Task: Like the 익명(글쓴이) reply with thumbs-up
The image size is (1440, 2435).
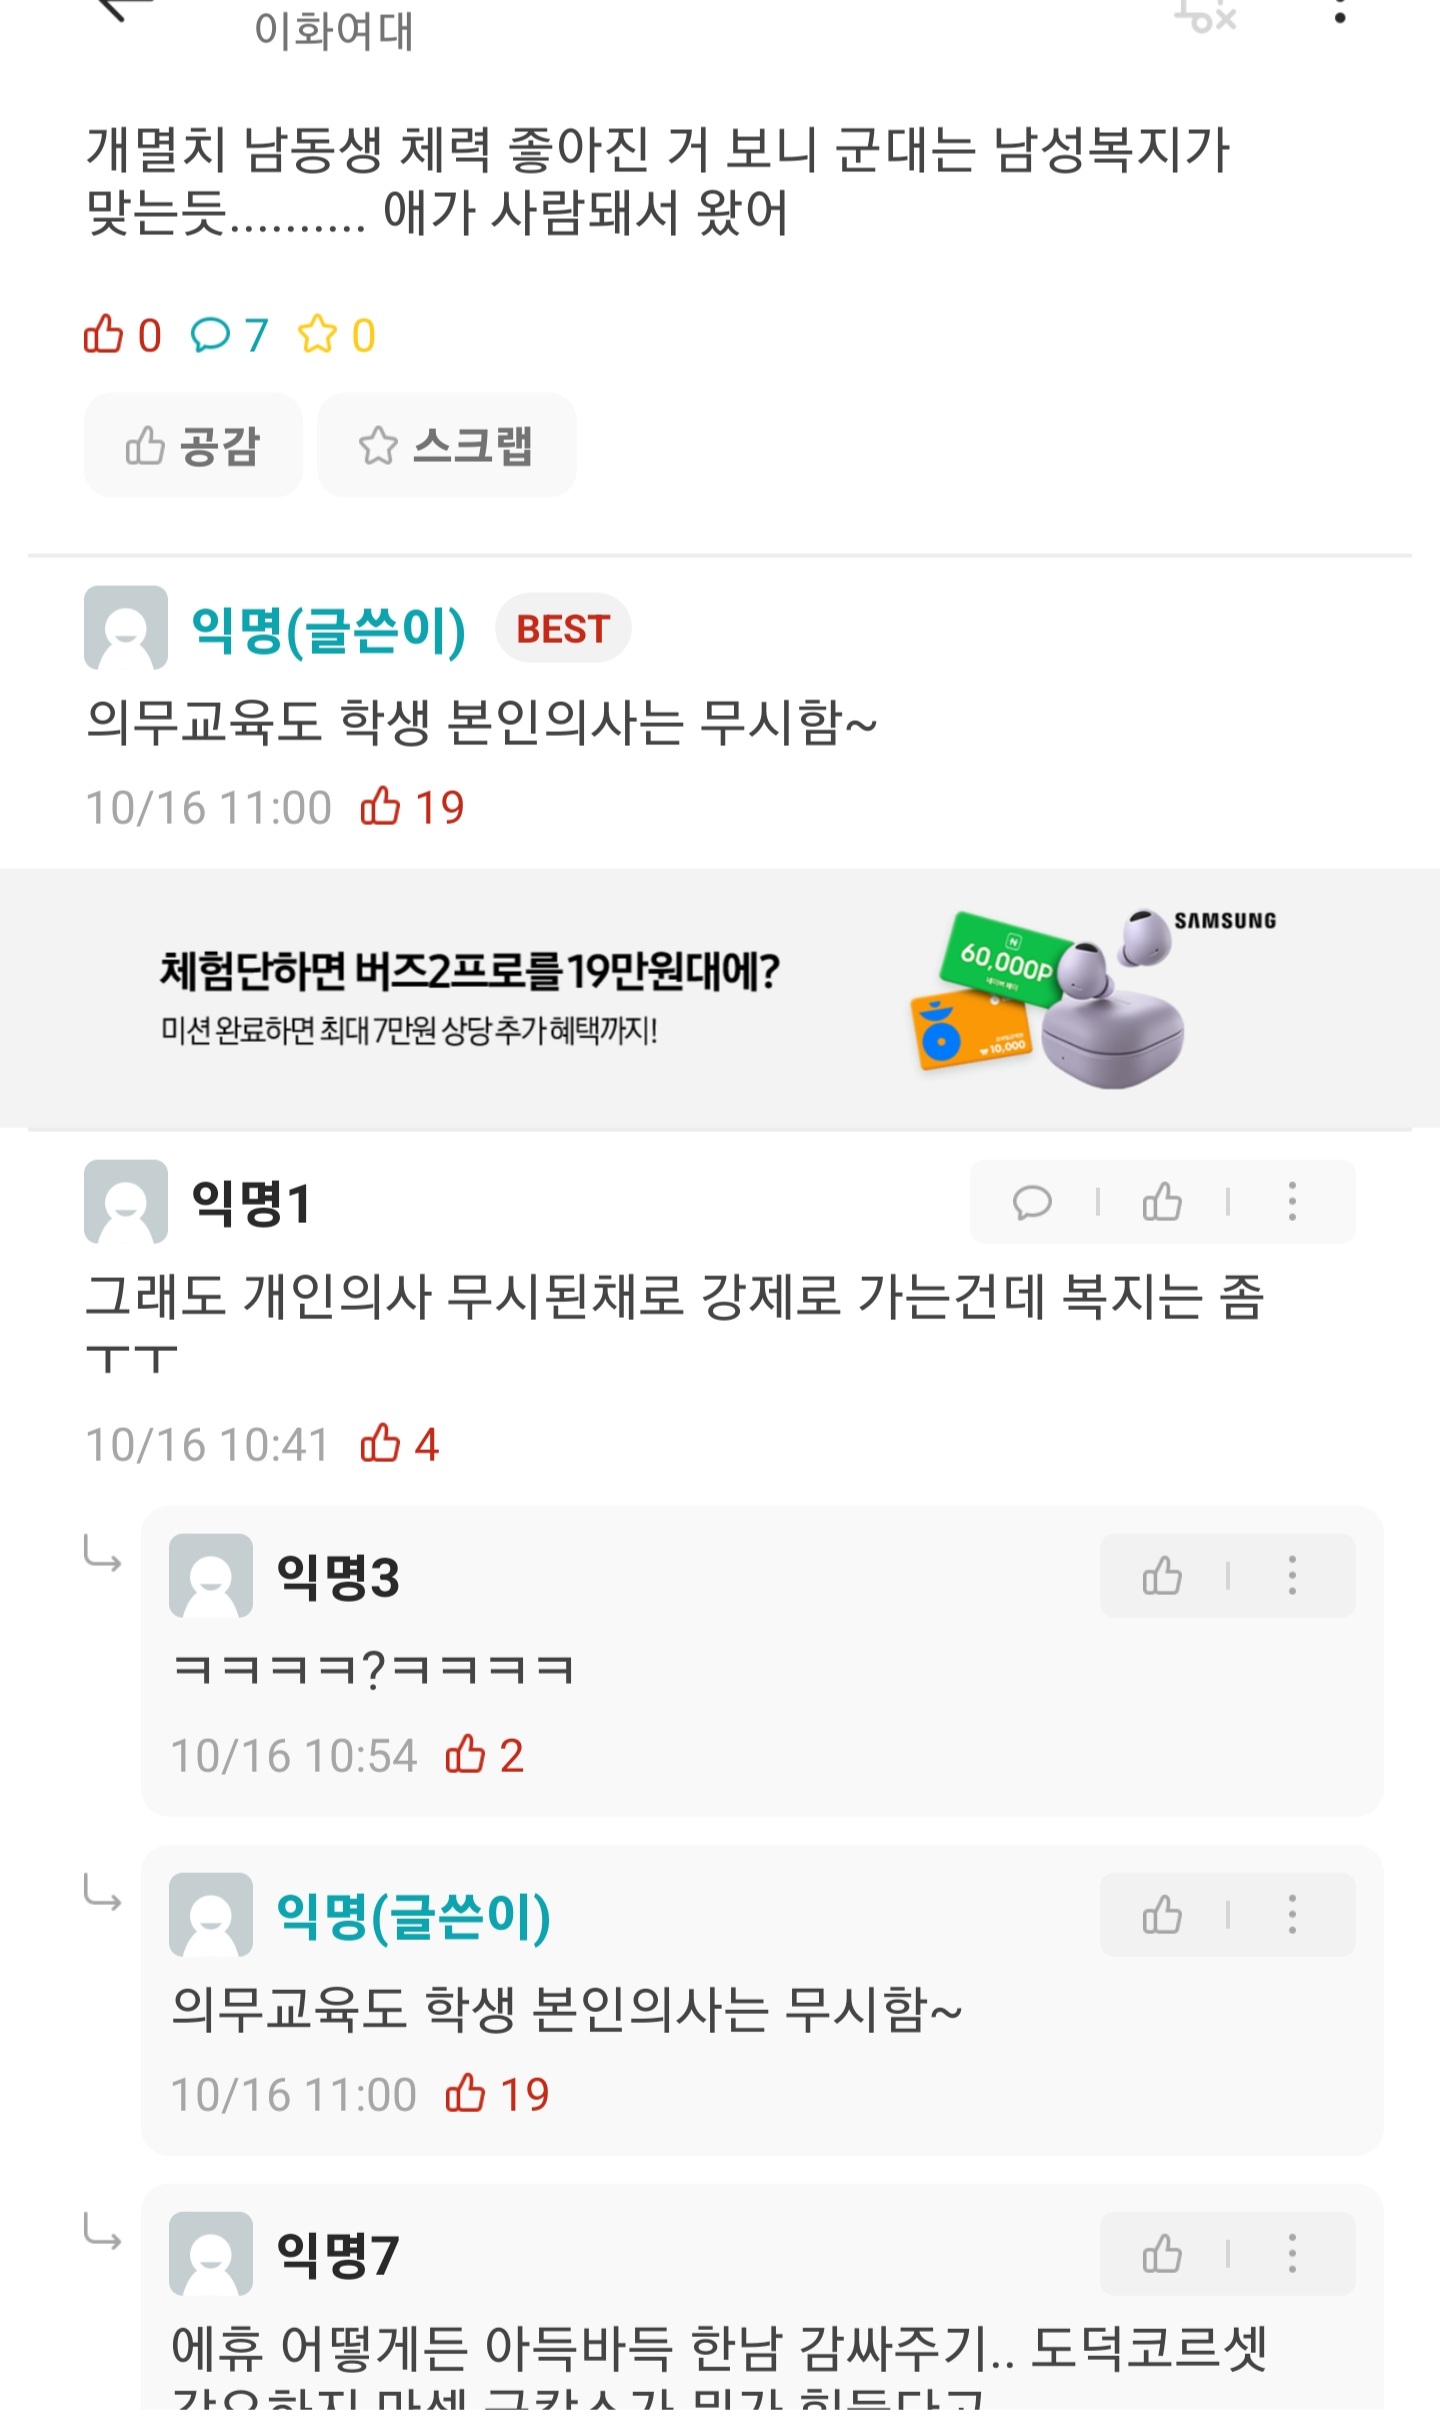Action: 1162,1915
